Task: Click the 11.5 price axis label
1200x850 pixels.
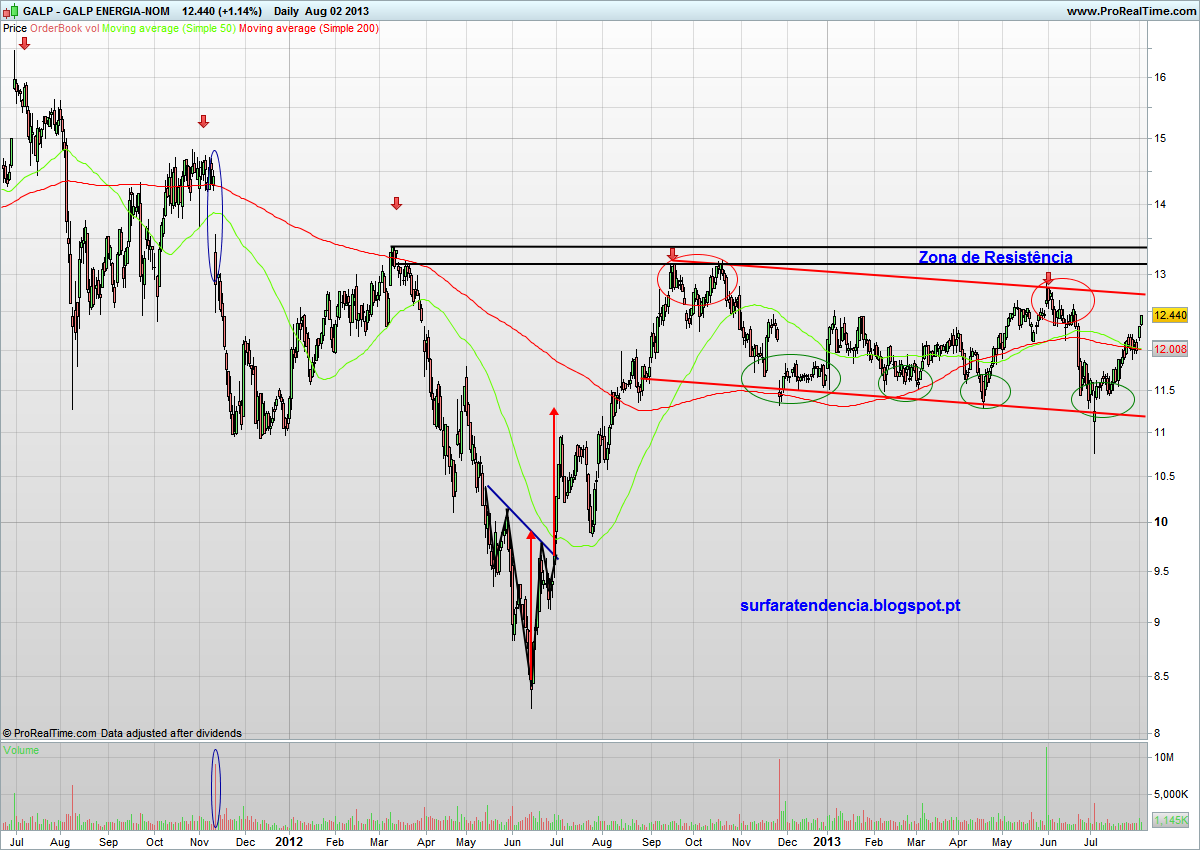Action: [x=1164, y=390]
